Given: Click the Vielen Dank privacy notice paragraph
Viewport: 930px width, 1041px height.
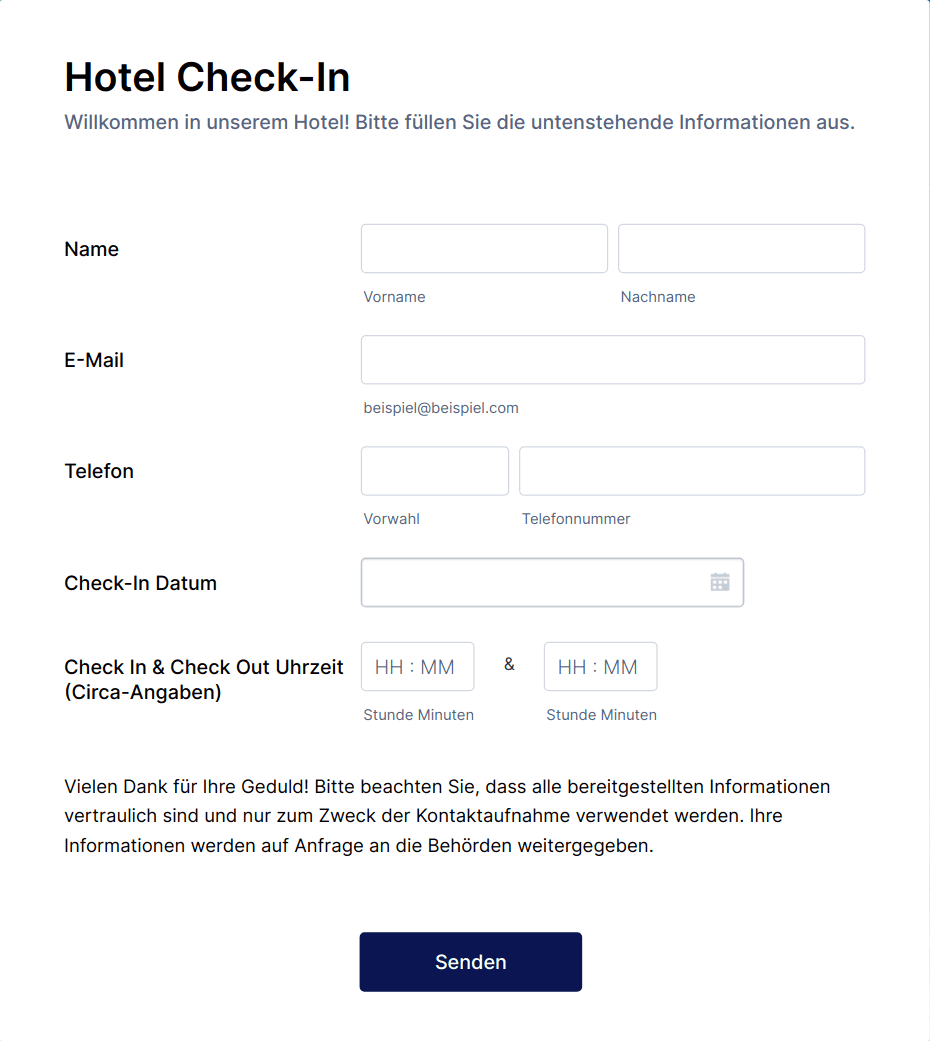Looking at the screenshot, I should pos(447,816).
